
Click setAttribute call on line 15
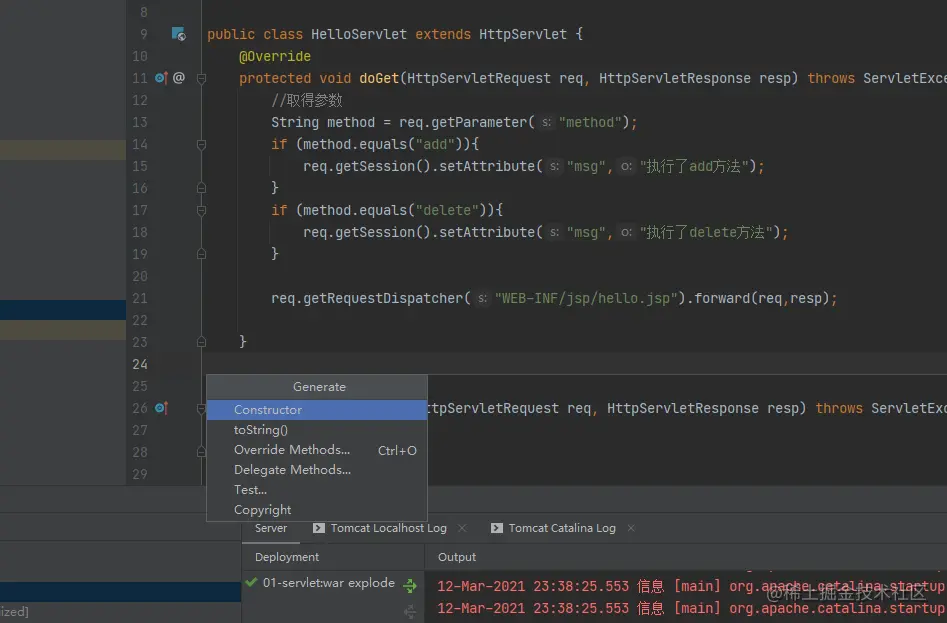click(x=487, y=166)
